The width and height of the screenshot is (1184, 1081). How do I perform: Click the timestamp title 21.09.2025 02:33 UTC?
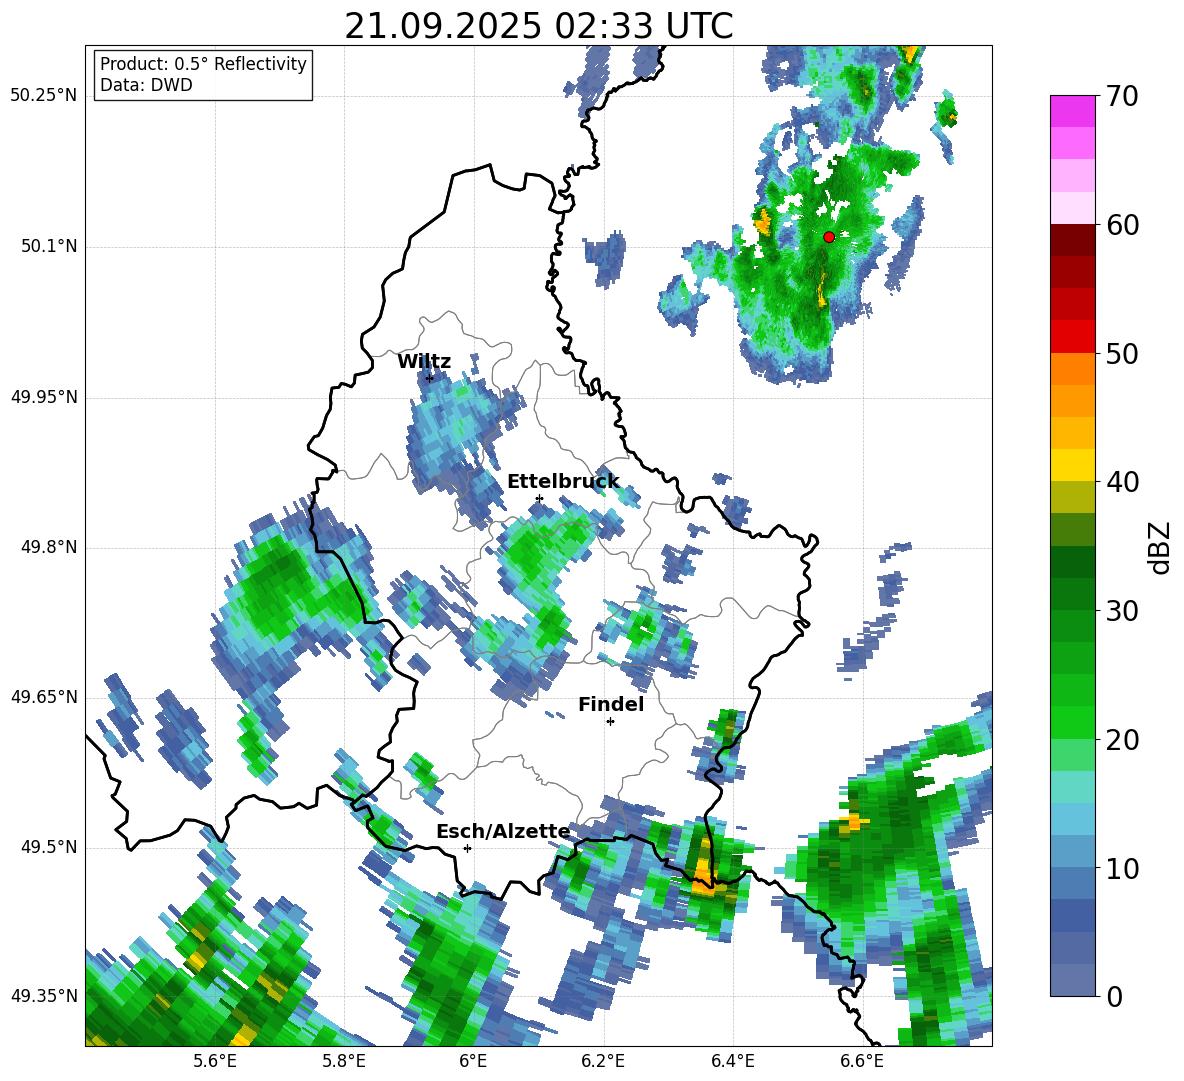pos(538,26)
